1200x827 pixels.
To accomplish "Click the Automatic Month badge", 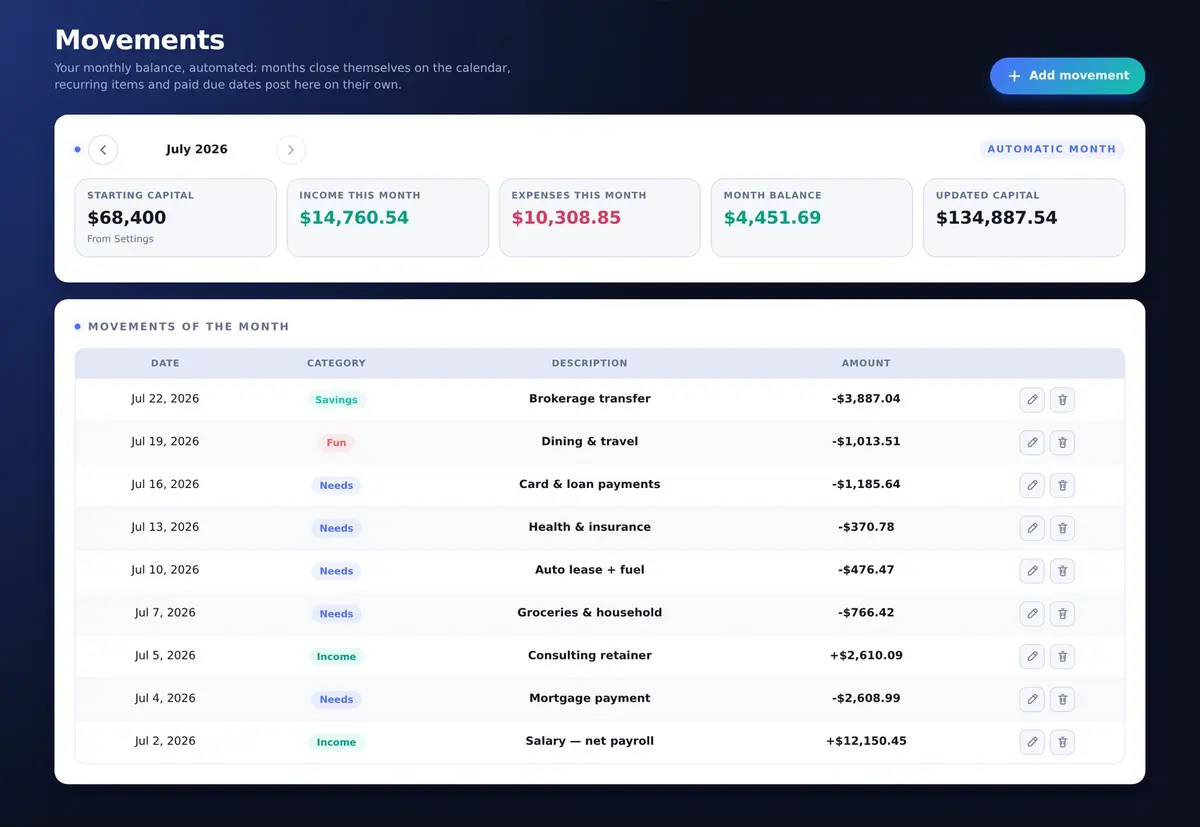I will click(x=1052, y=149).
